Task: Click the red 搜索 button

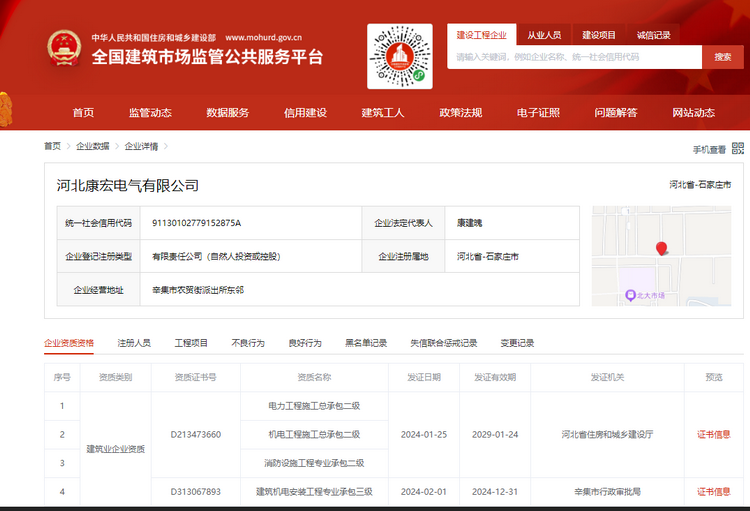Action: tap(723, 57)
